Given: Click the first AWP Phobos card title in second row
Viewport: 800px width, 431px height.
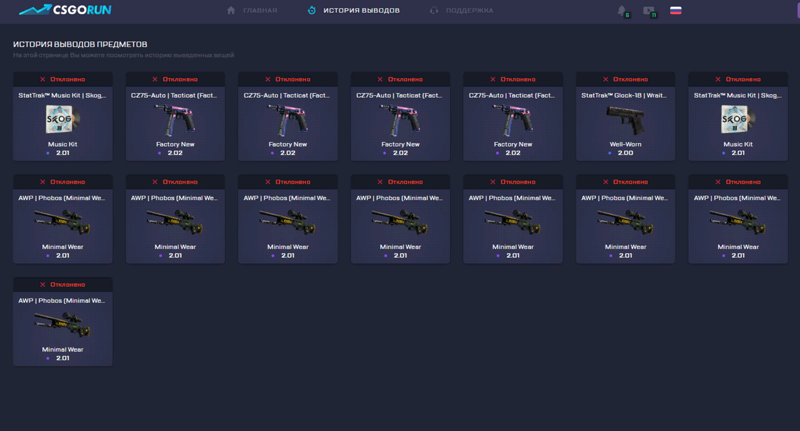Looking at the screenshot, I should coord(62,198).
